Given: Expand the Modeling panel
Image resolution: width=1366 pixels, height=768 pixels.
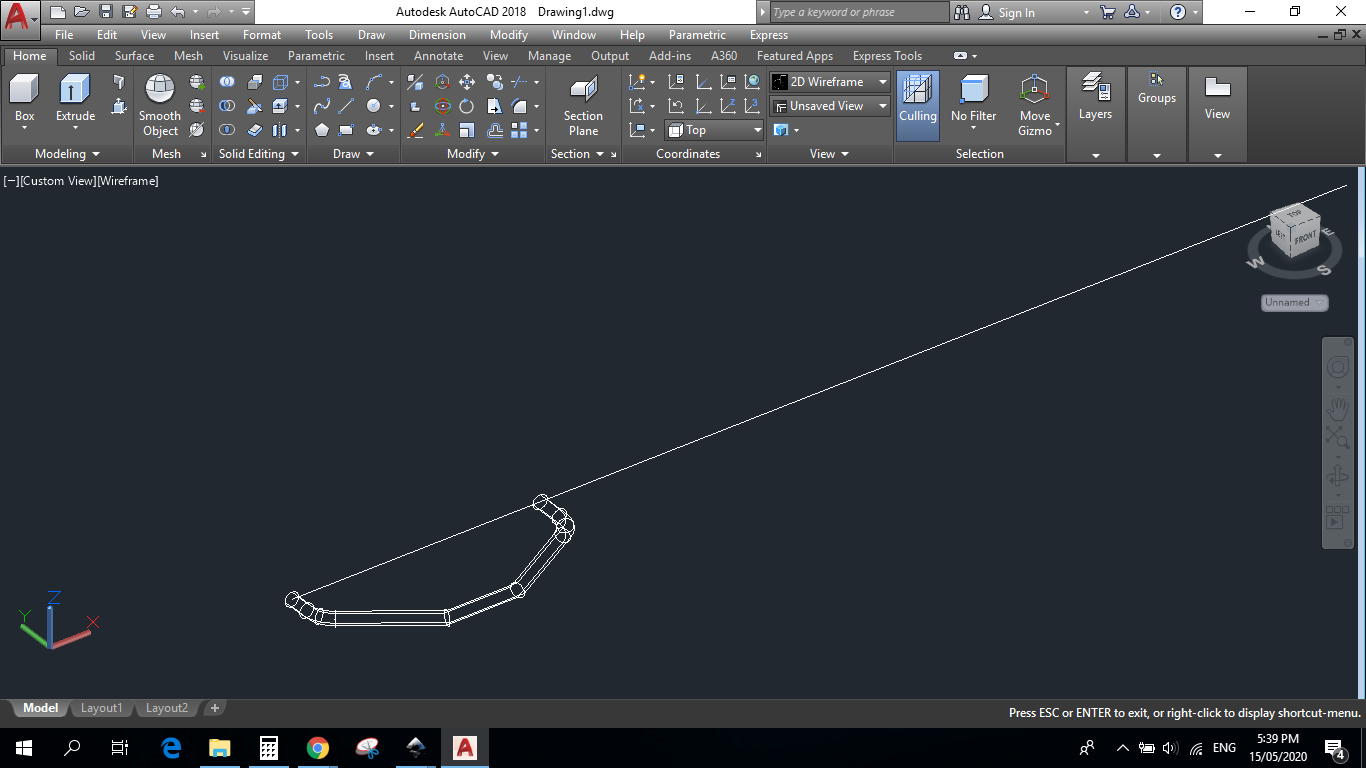Looking at the screenshot, I should click(x=67, y=154).
